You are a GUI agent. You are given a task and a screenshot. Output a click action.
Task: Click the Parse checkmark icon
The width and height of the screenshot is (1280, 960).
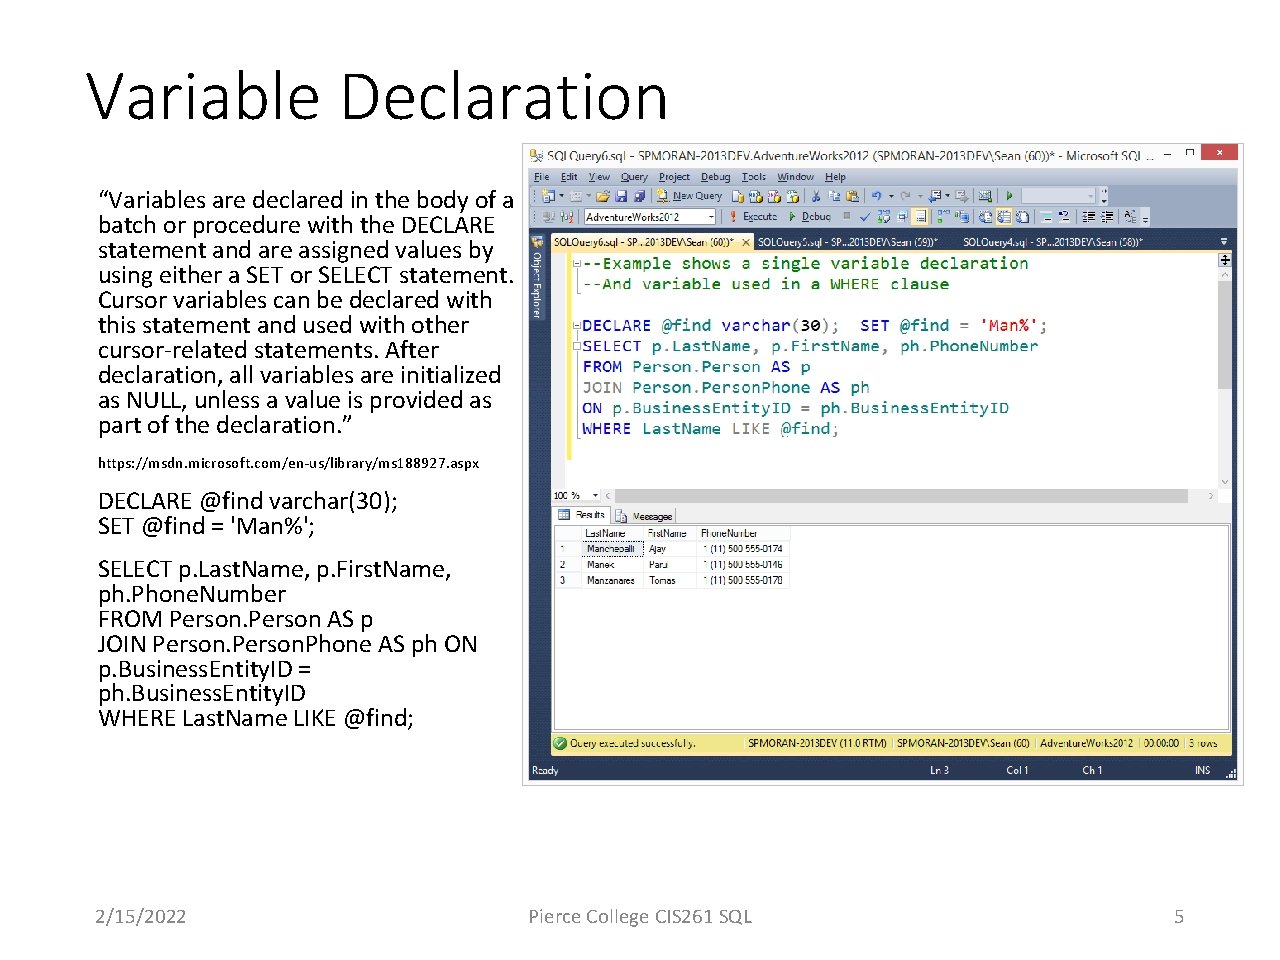(x=865, y=216)
